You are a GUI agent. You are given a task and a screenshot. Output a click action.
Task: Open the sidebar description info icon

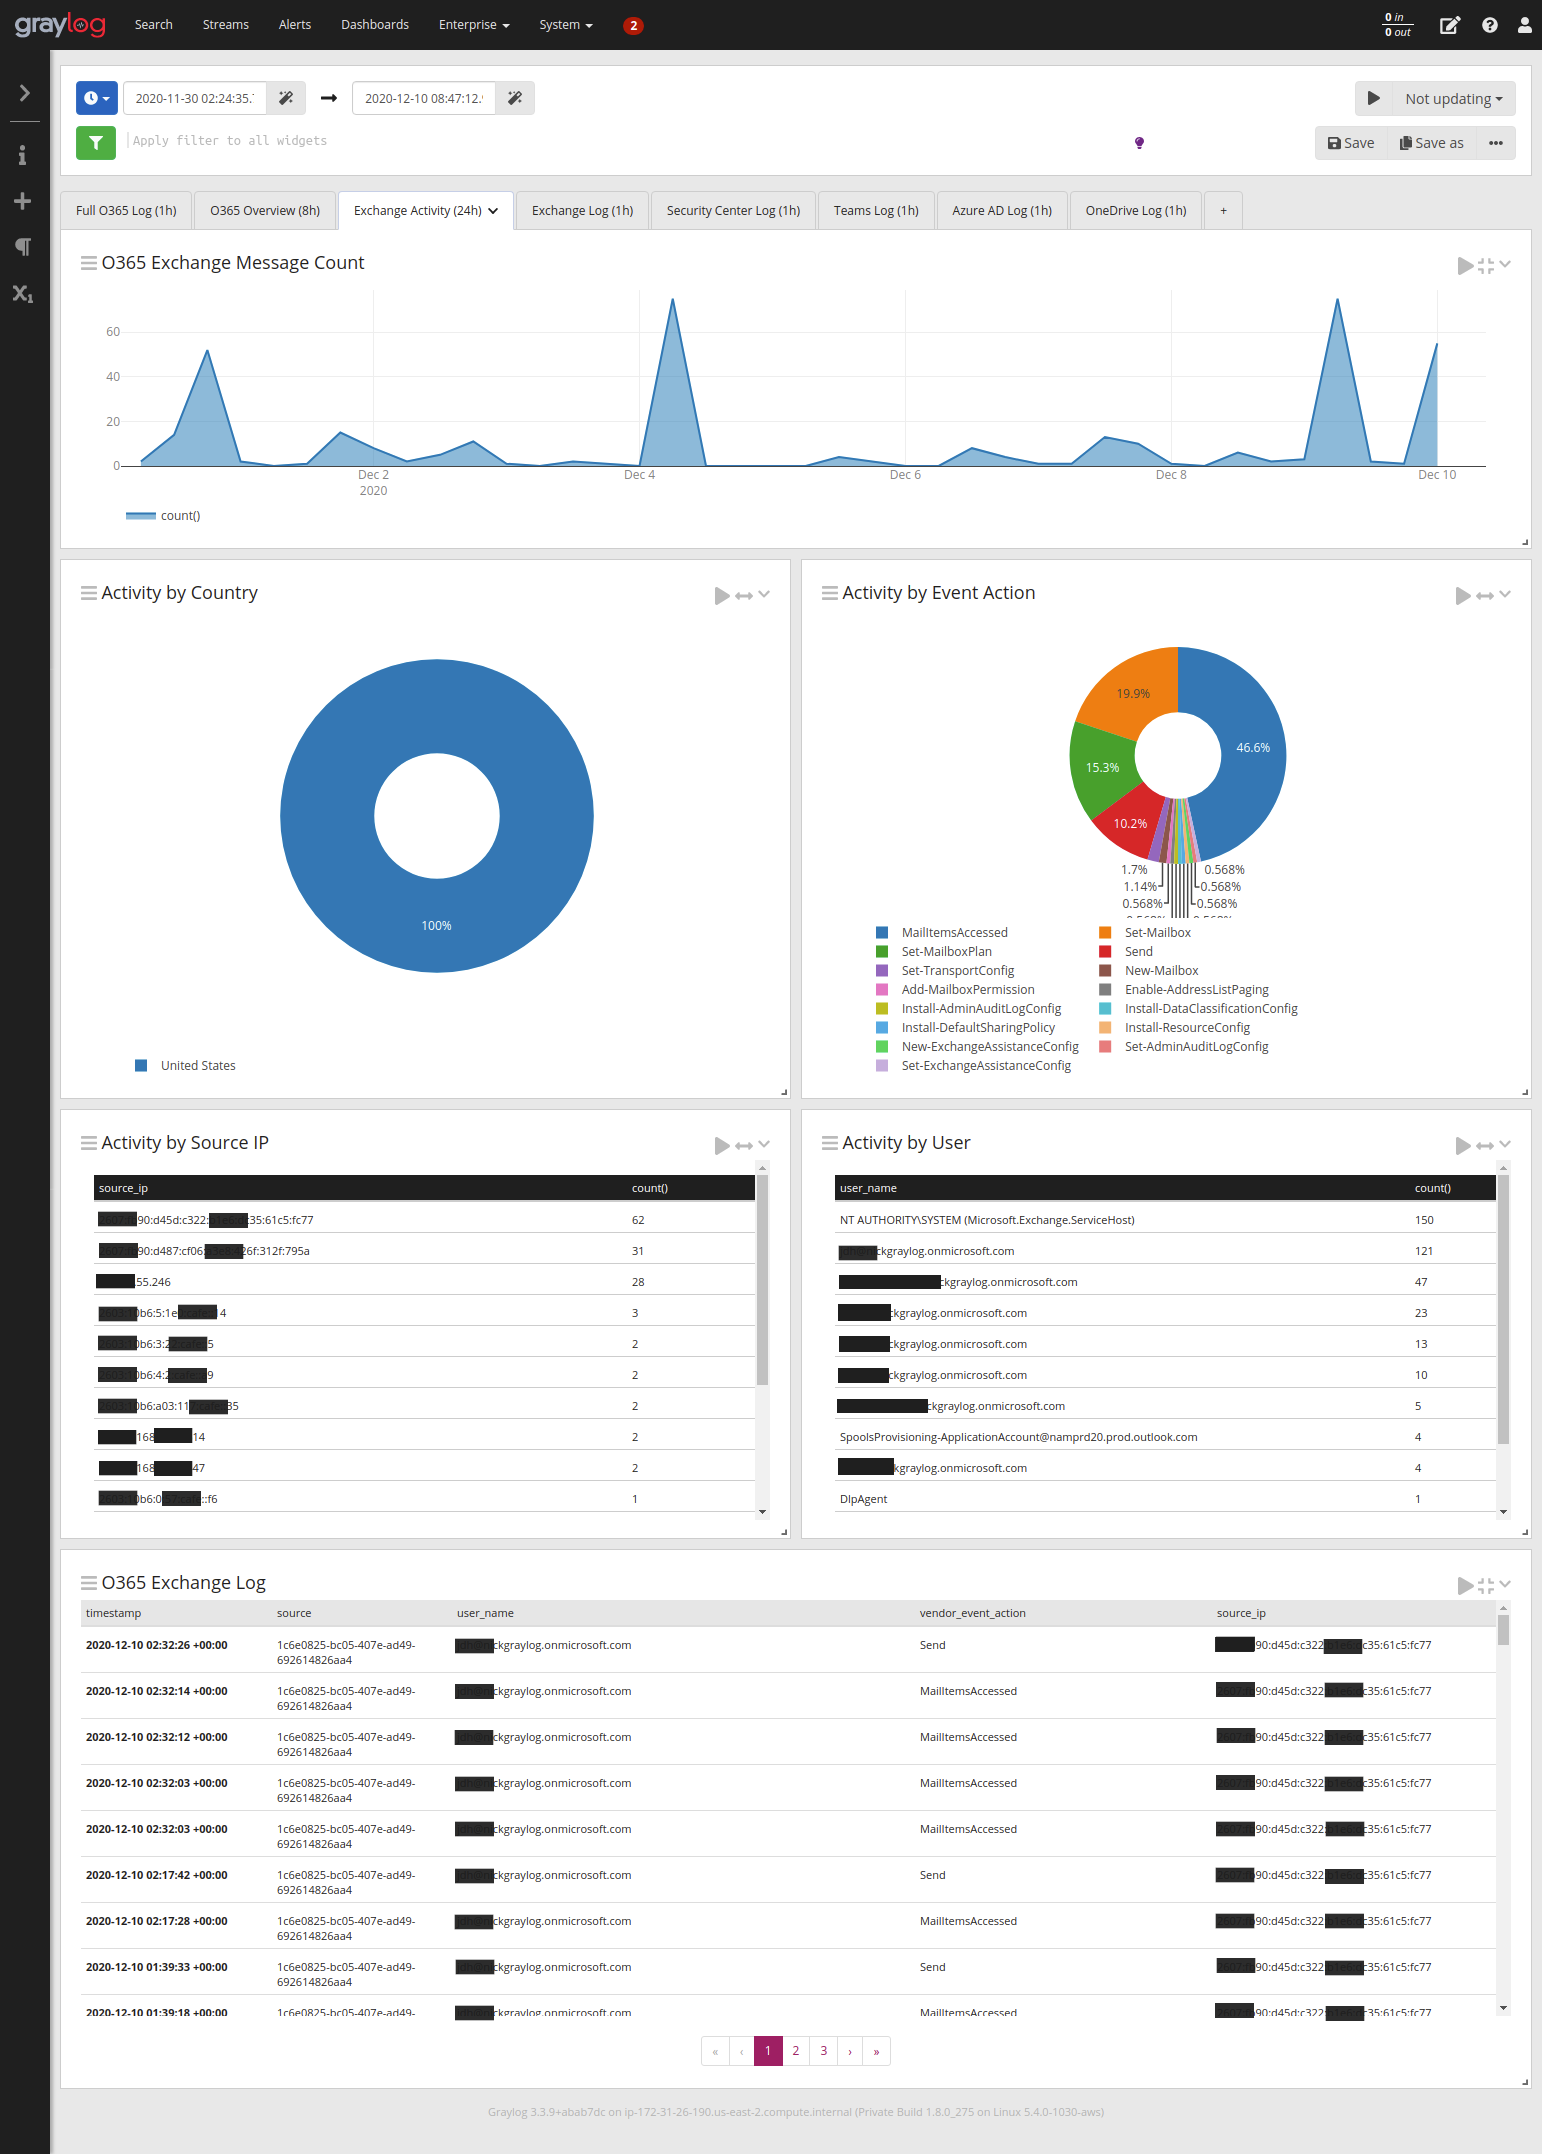click(23, 155)
